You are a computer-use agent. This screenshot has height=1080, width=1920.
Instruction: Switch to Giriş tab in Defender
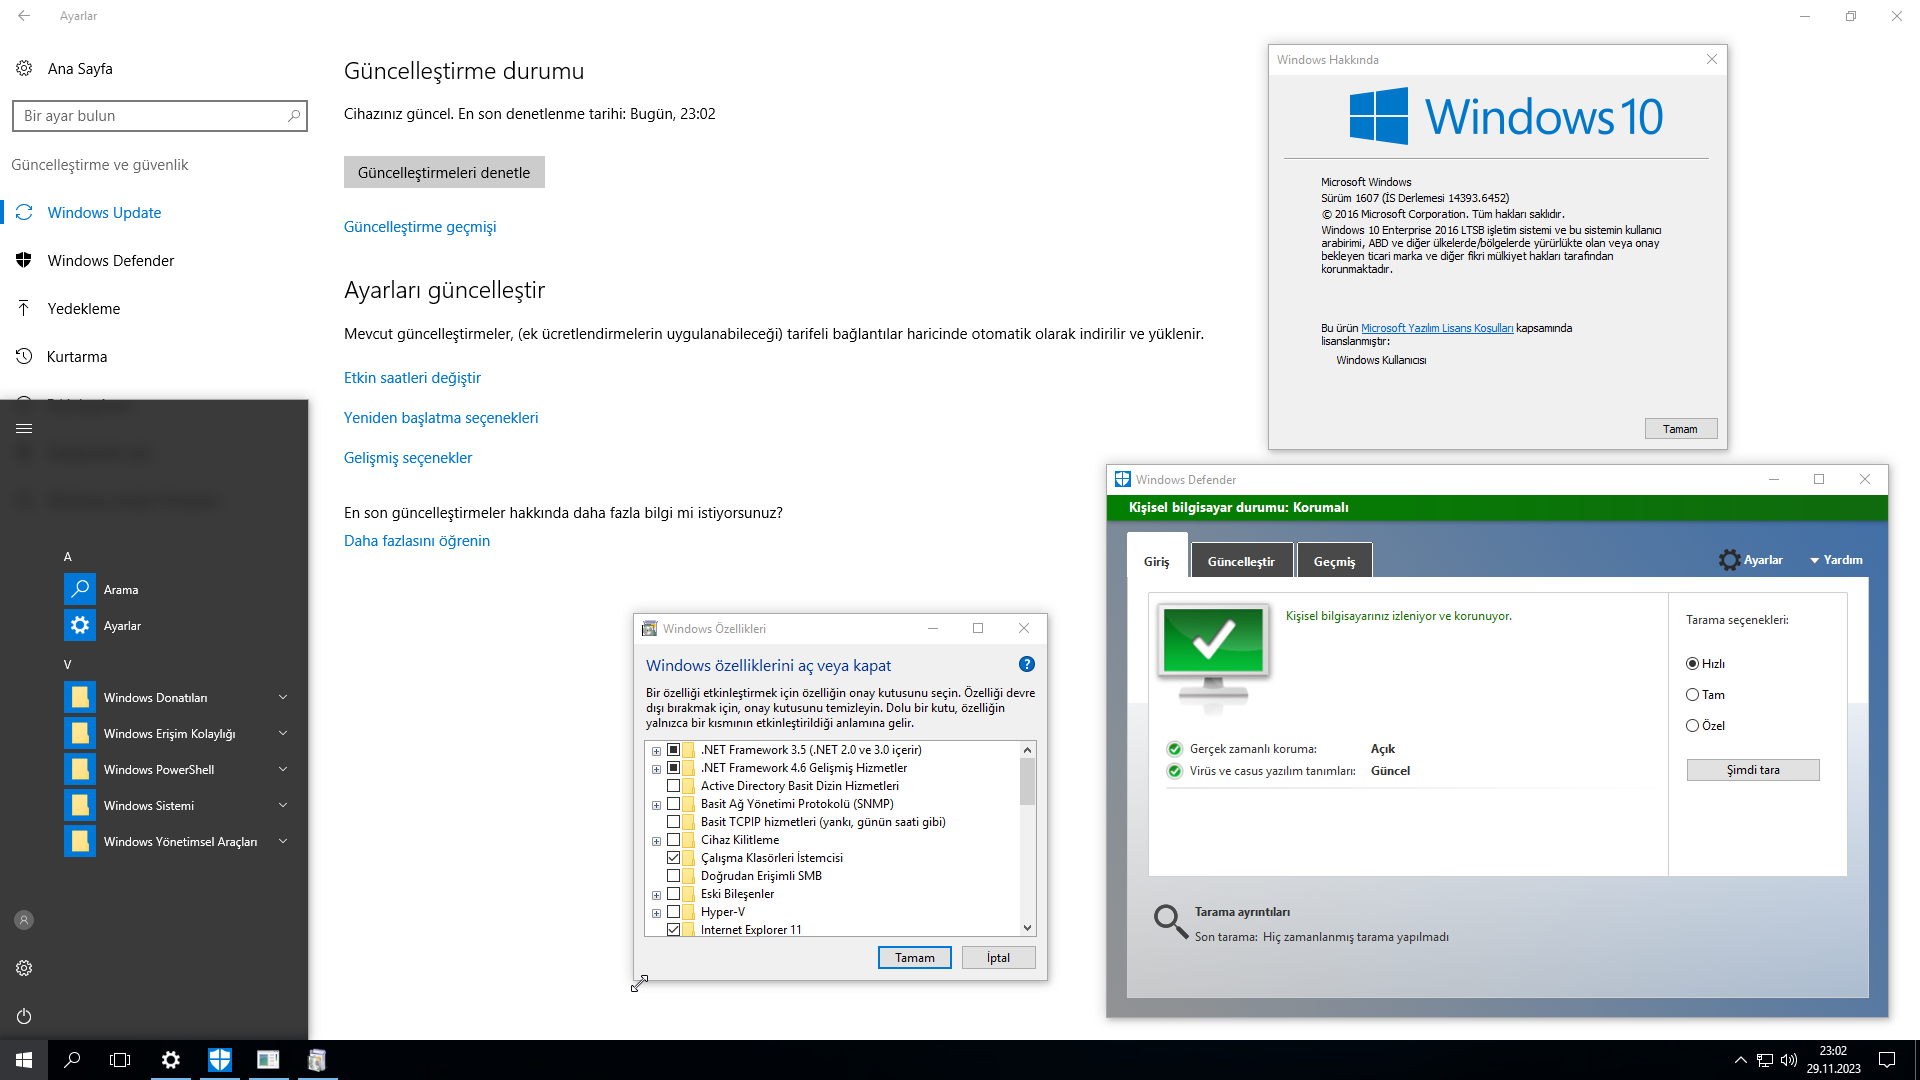tap(1157, 560)
